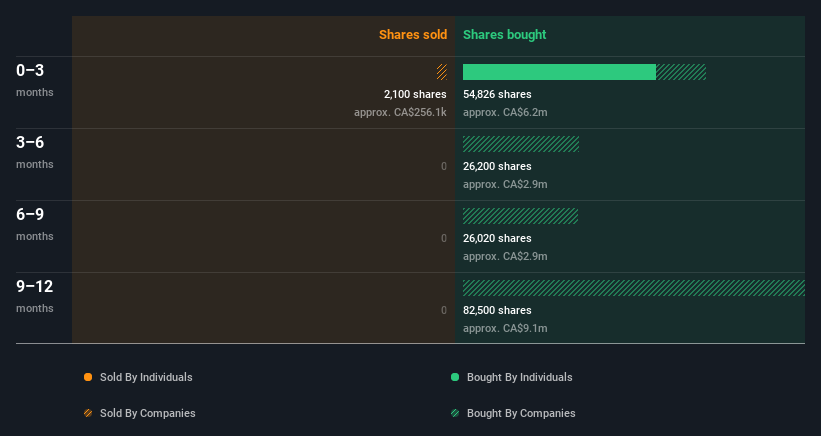The width and height of the screenshot is (821, 436).
Task: Click the 9–12 months row label
Action: [35, 296]
